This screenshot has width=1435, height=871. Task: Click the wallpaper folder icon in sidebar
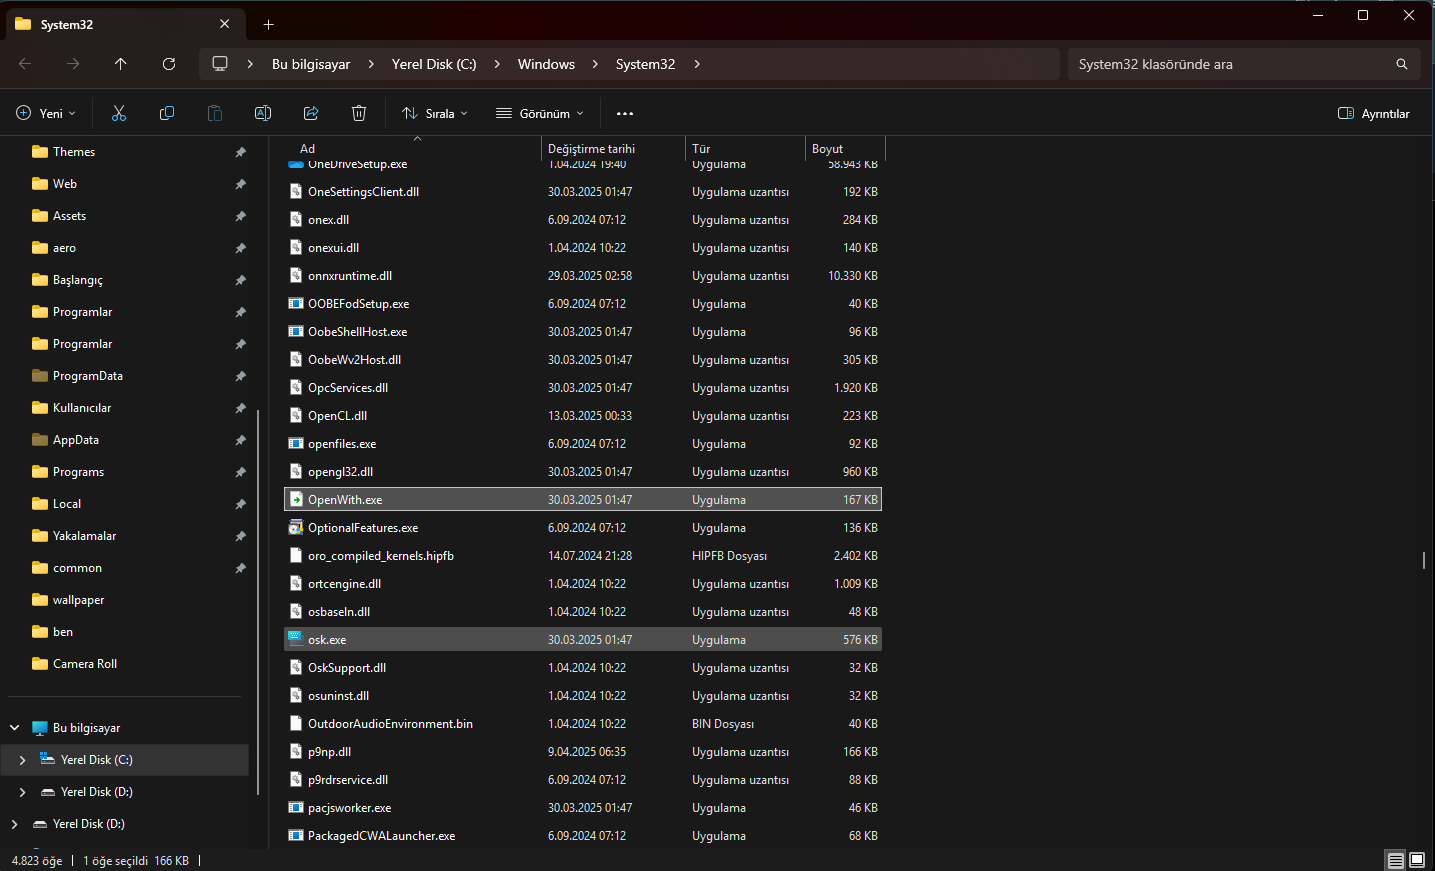[x=40, y=600]
